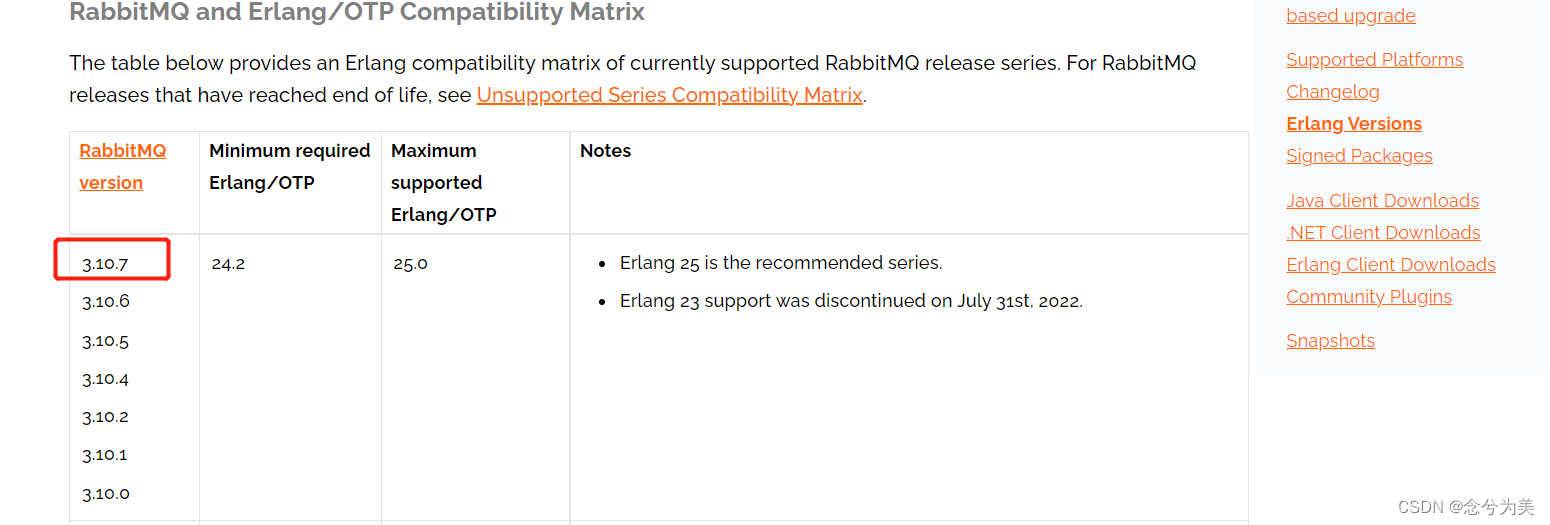The height and width of the screenshot is (525, 1550).
Task: Go to .NET Client Downloads
Action: tap(1383, 233)
